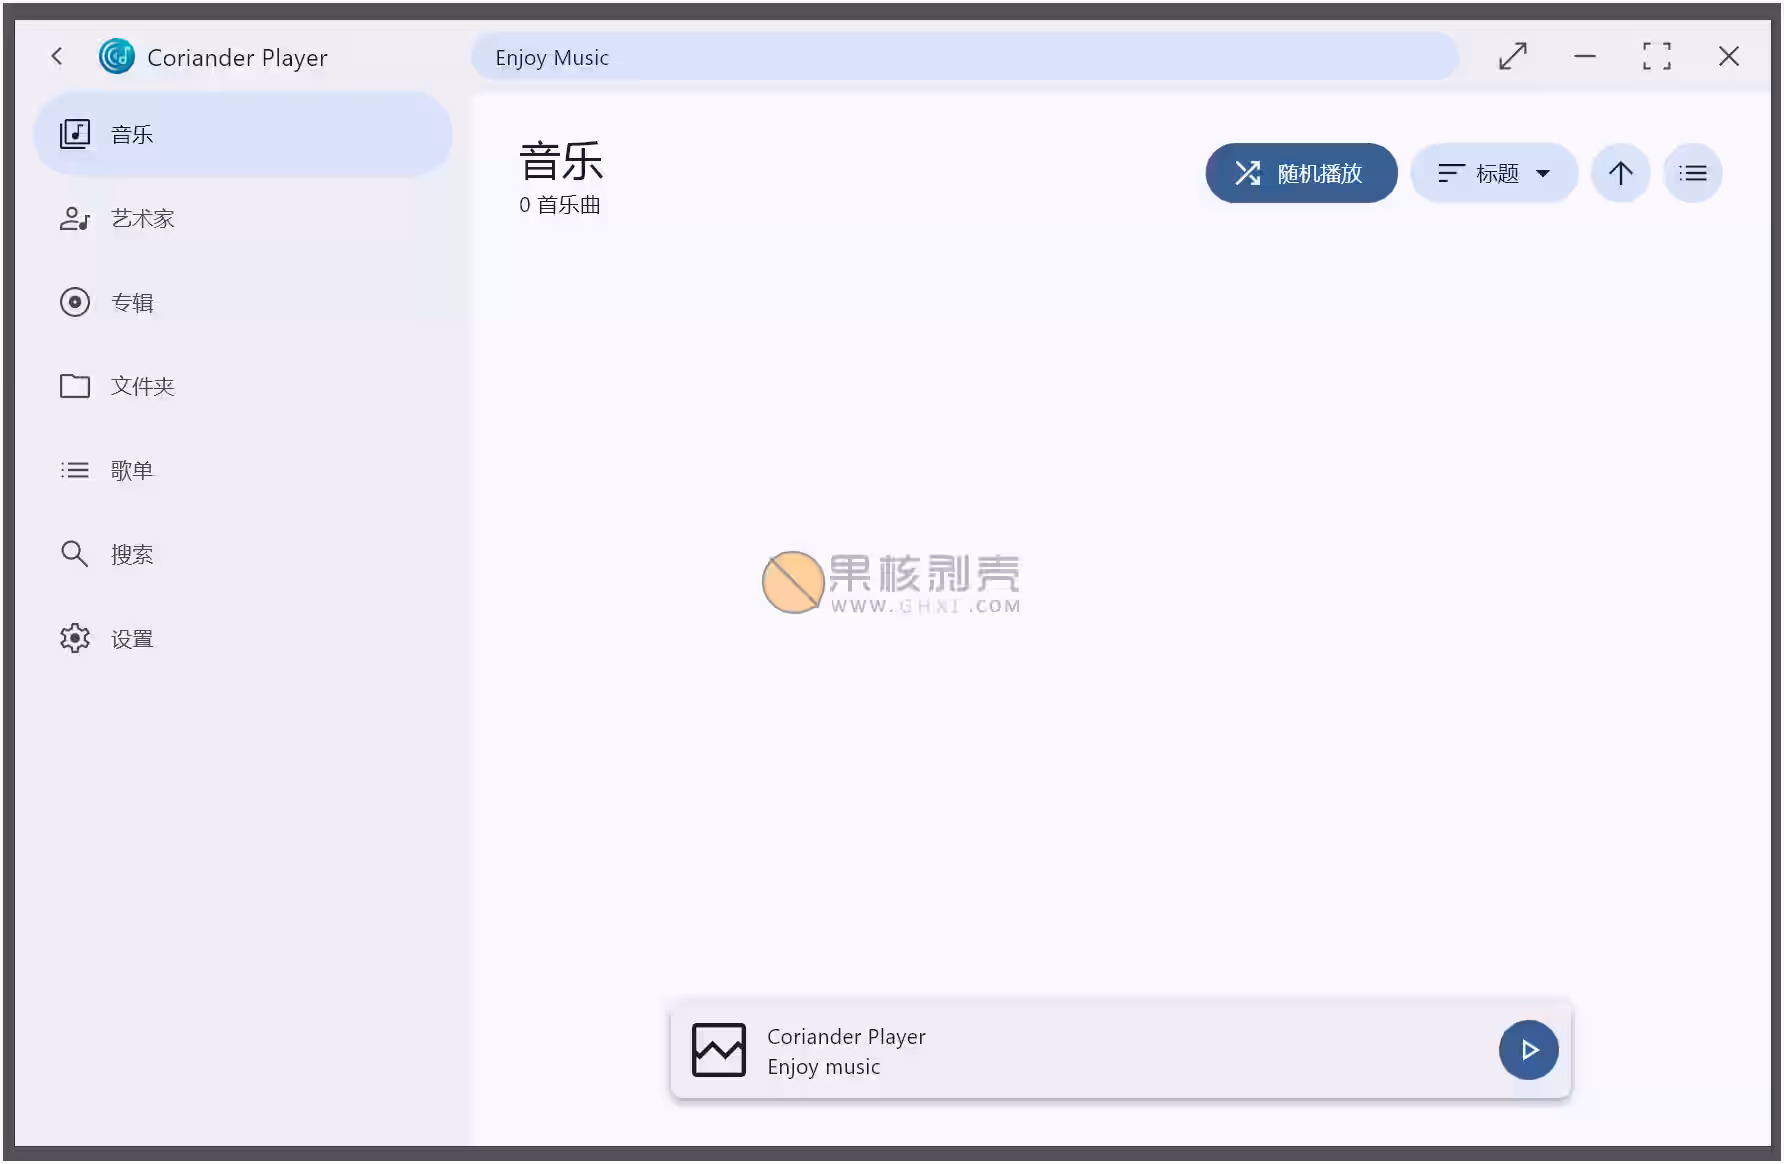Click the bottom now-playing thumbnail

(x=718, y=1050)
